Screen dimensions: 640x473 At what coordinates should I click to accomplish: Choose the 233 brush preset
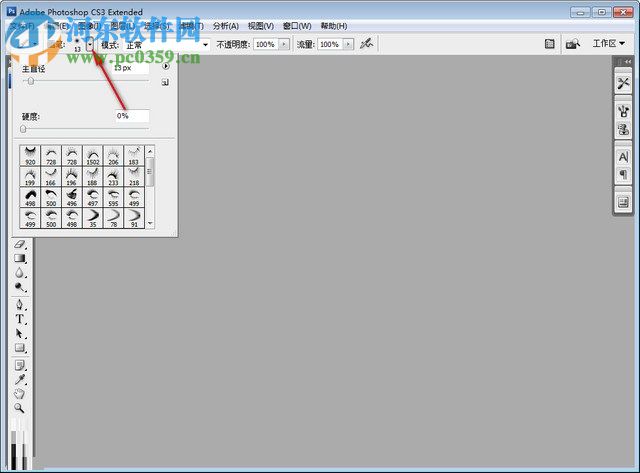coord(113,176)
